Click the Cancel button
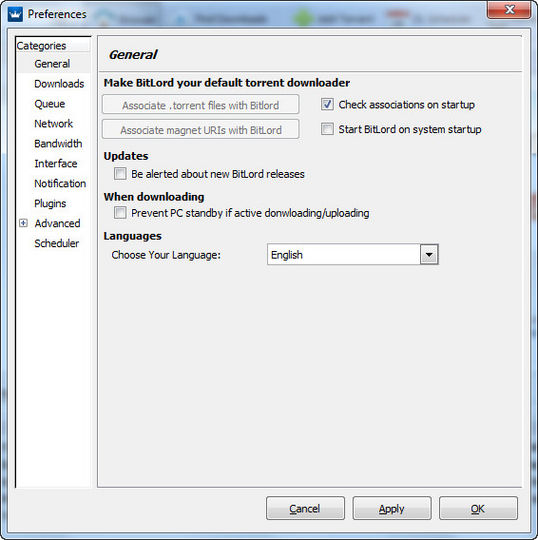The image size is (538, 540). (x=305, y=508)
